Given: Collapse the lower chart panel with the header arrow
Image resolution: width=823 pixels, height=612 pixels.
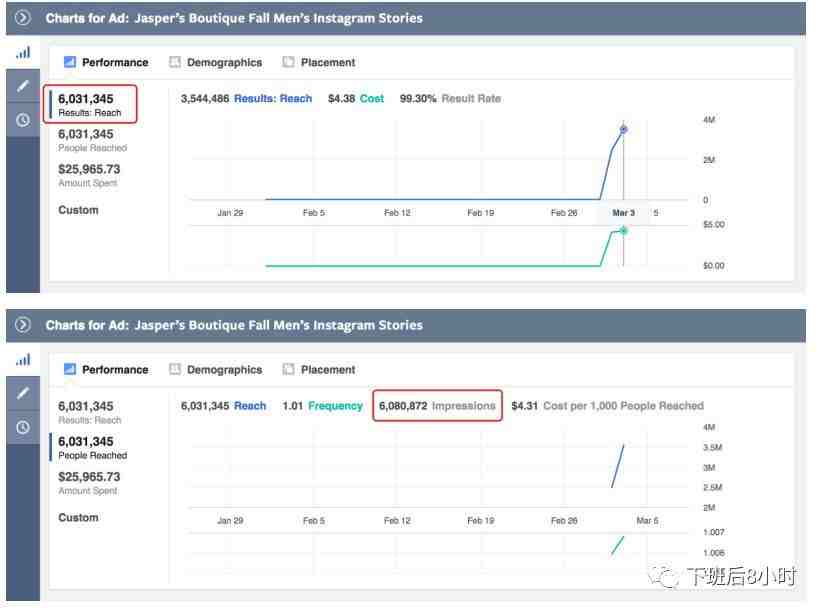Looking at the screenshot, I should pos(23,325).
